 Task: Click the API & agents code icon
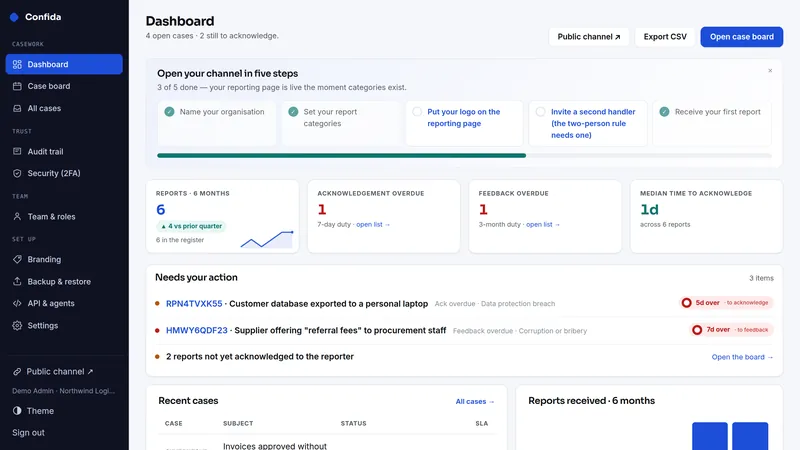point(17,303)
